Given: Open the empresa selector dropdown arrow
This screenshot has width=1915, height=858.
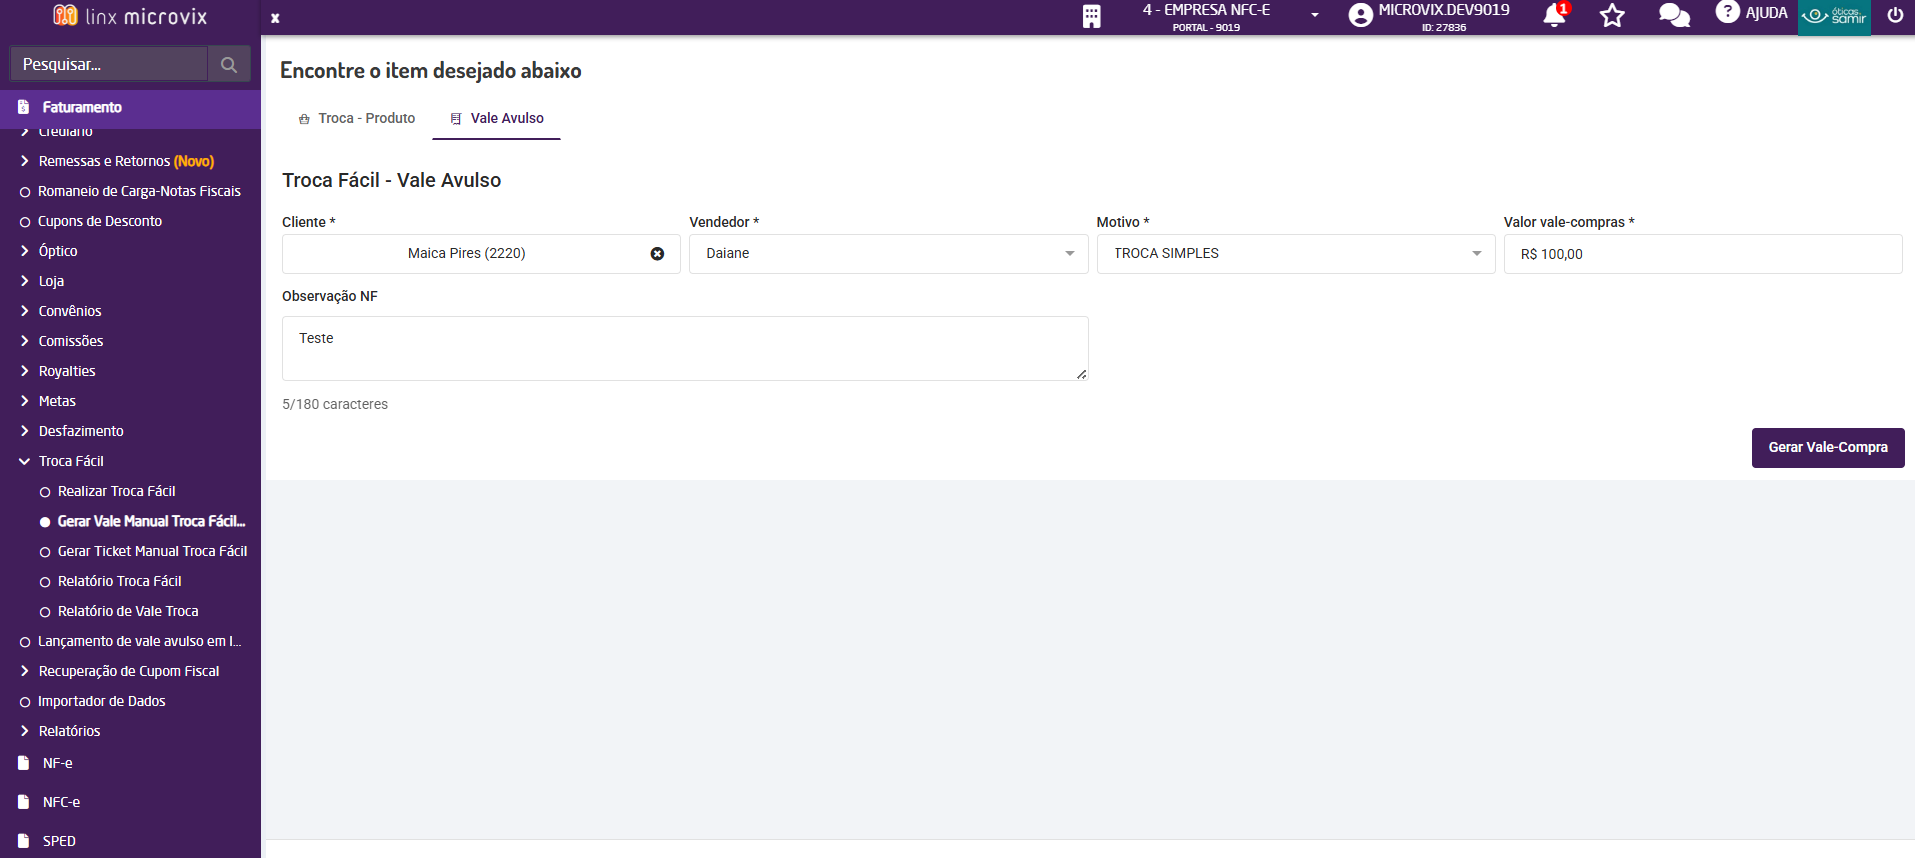Looking at the screenshot, I should point(1315,15).
